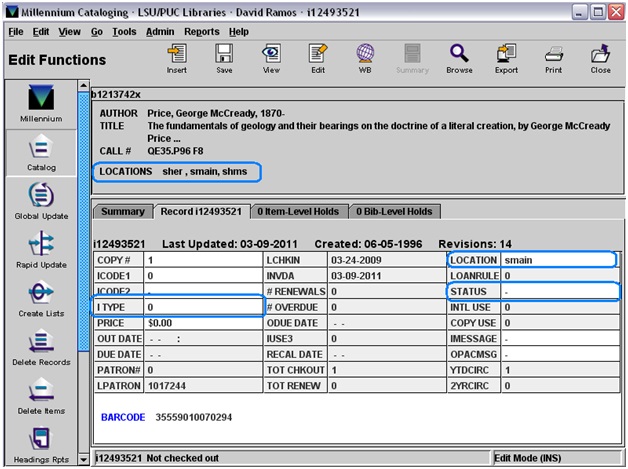Screen dimensions: 628x469
Task: Print the record using Print icon
Action: pos(553,58)
